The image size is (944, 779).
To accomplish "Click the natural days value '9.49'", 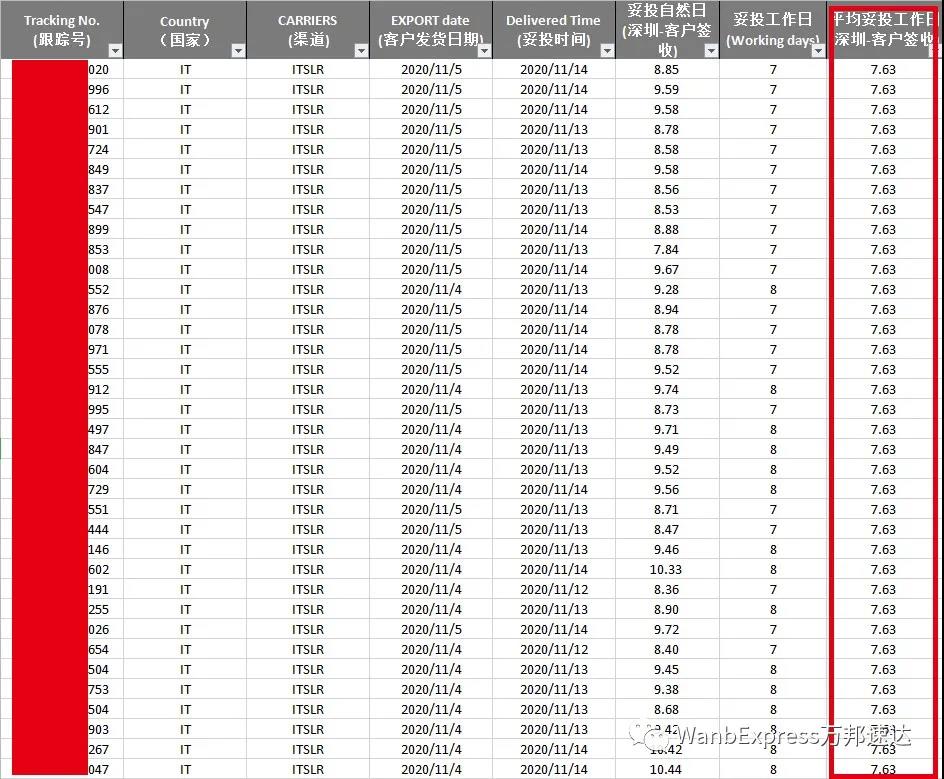I will pyautogui.click(x=666, y=450).
